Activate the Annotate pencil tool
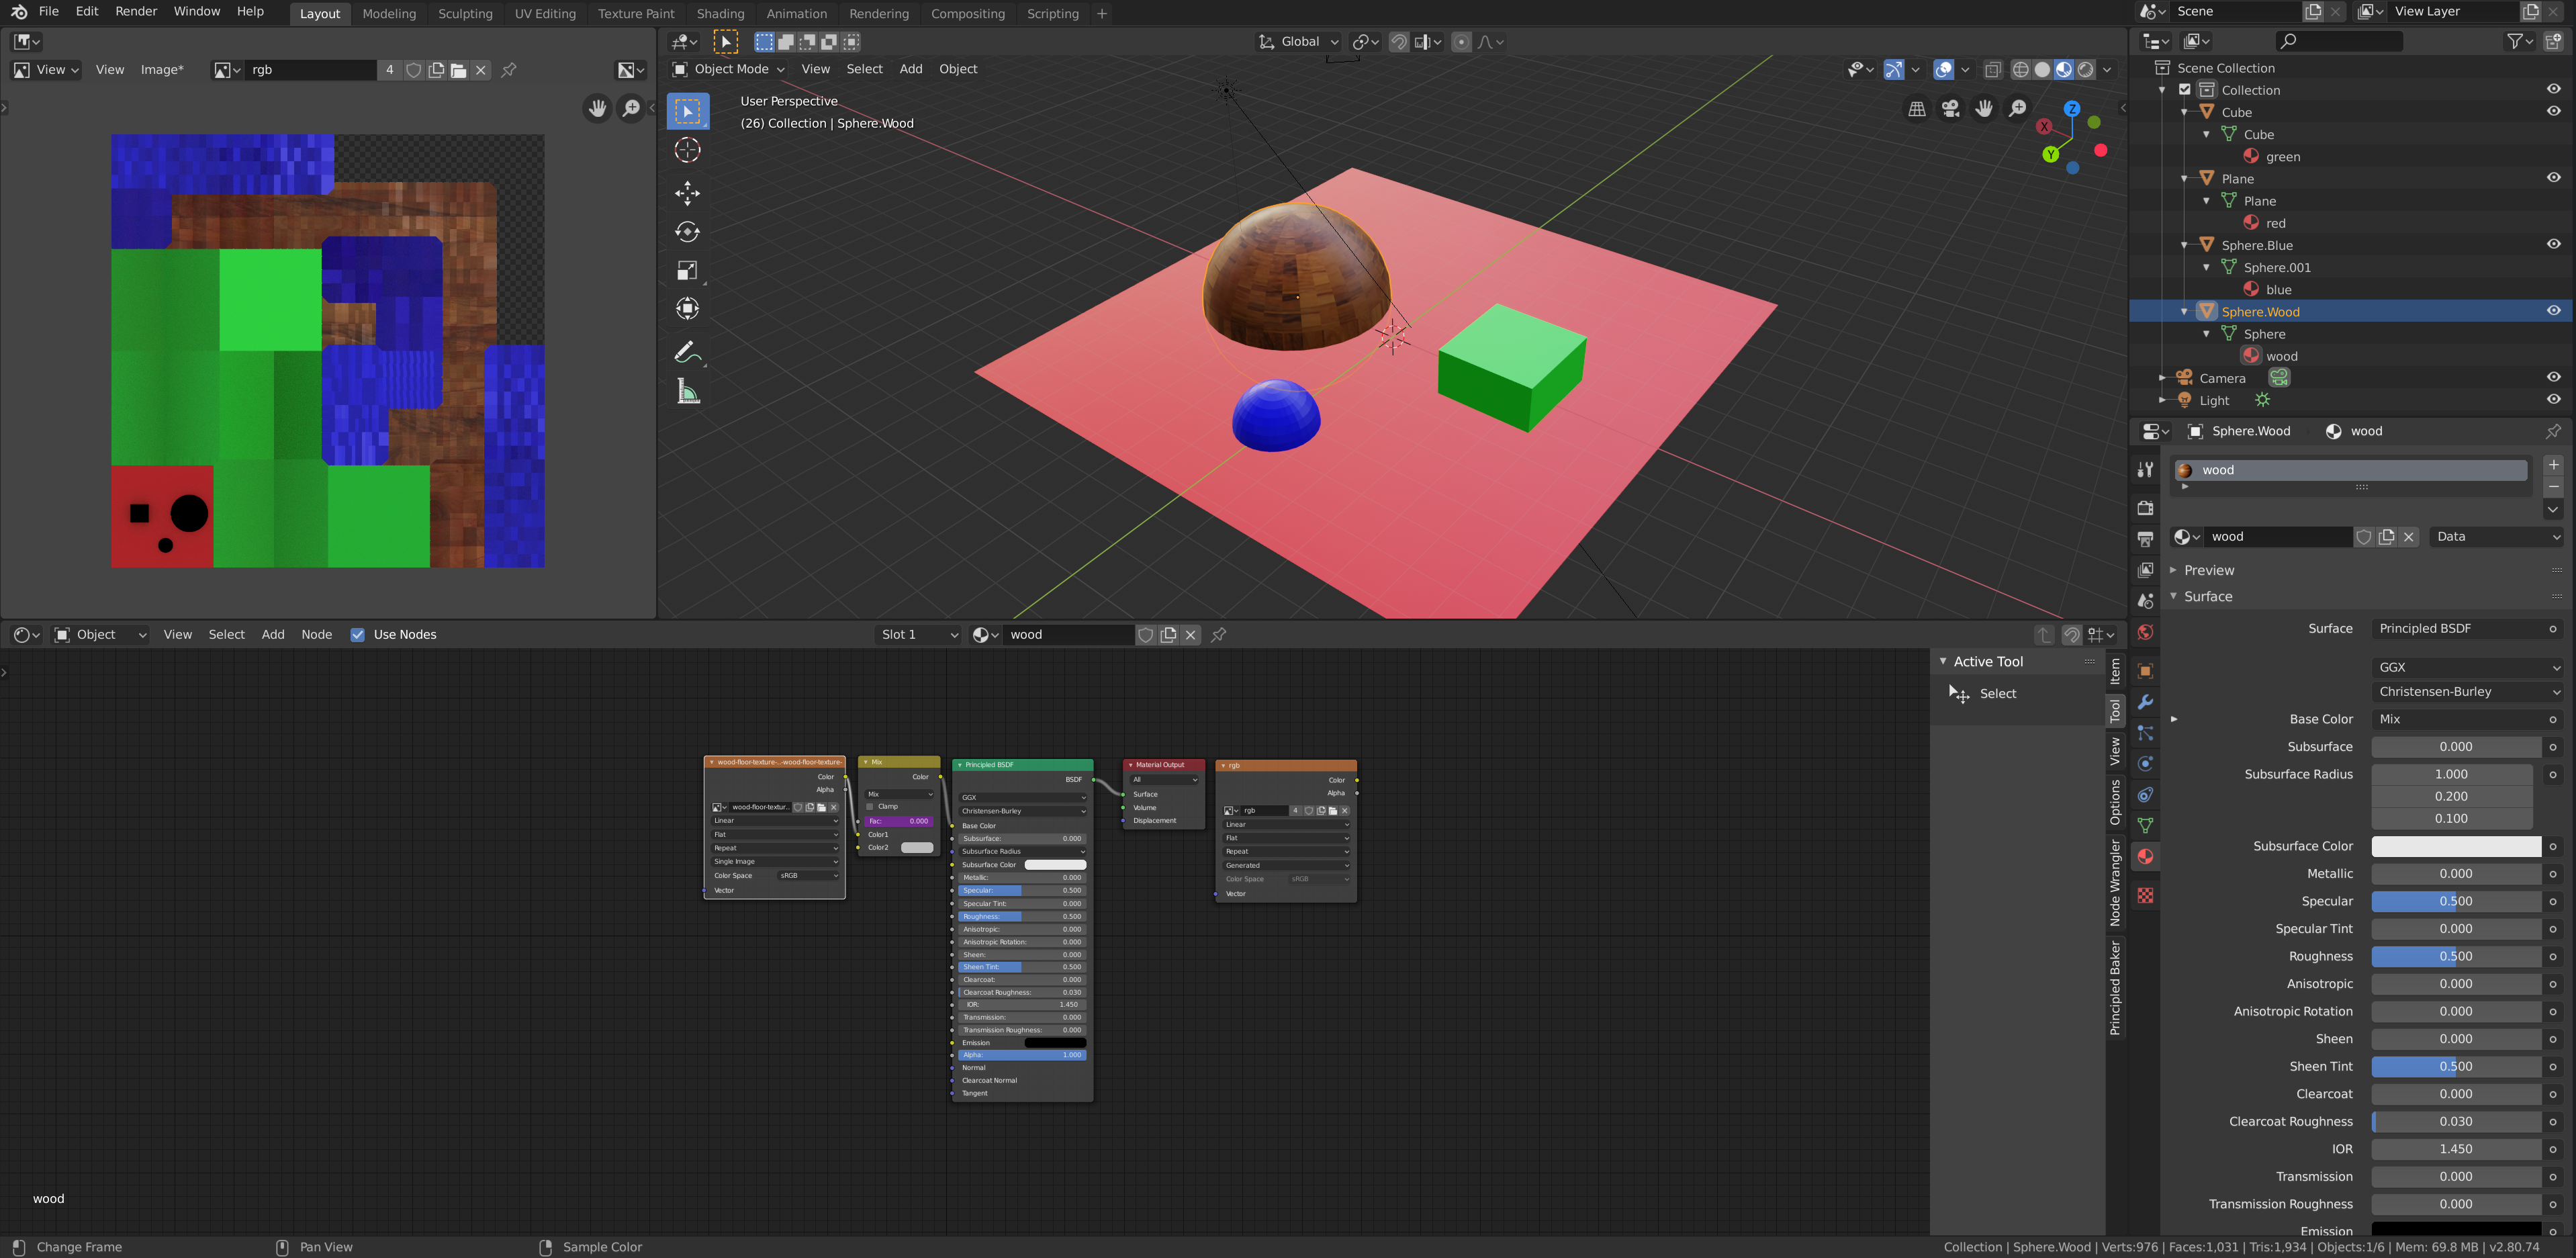This screenshot has height=1258, width=2576. 687,352
